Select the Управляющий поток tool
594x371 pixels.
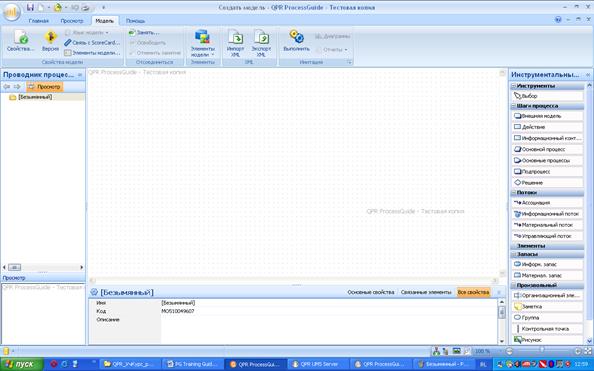click(547, 236)
